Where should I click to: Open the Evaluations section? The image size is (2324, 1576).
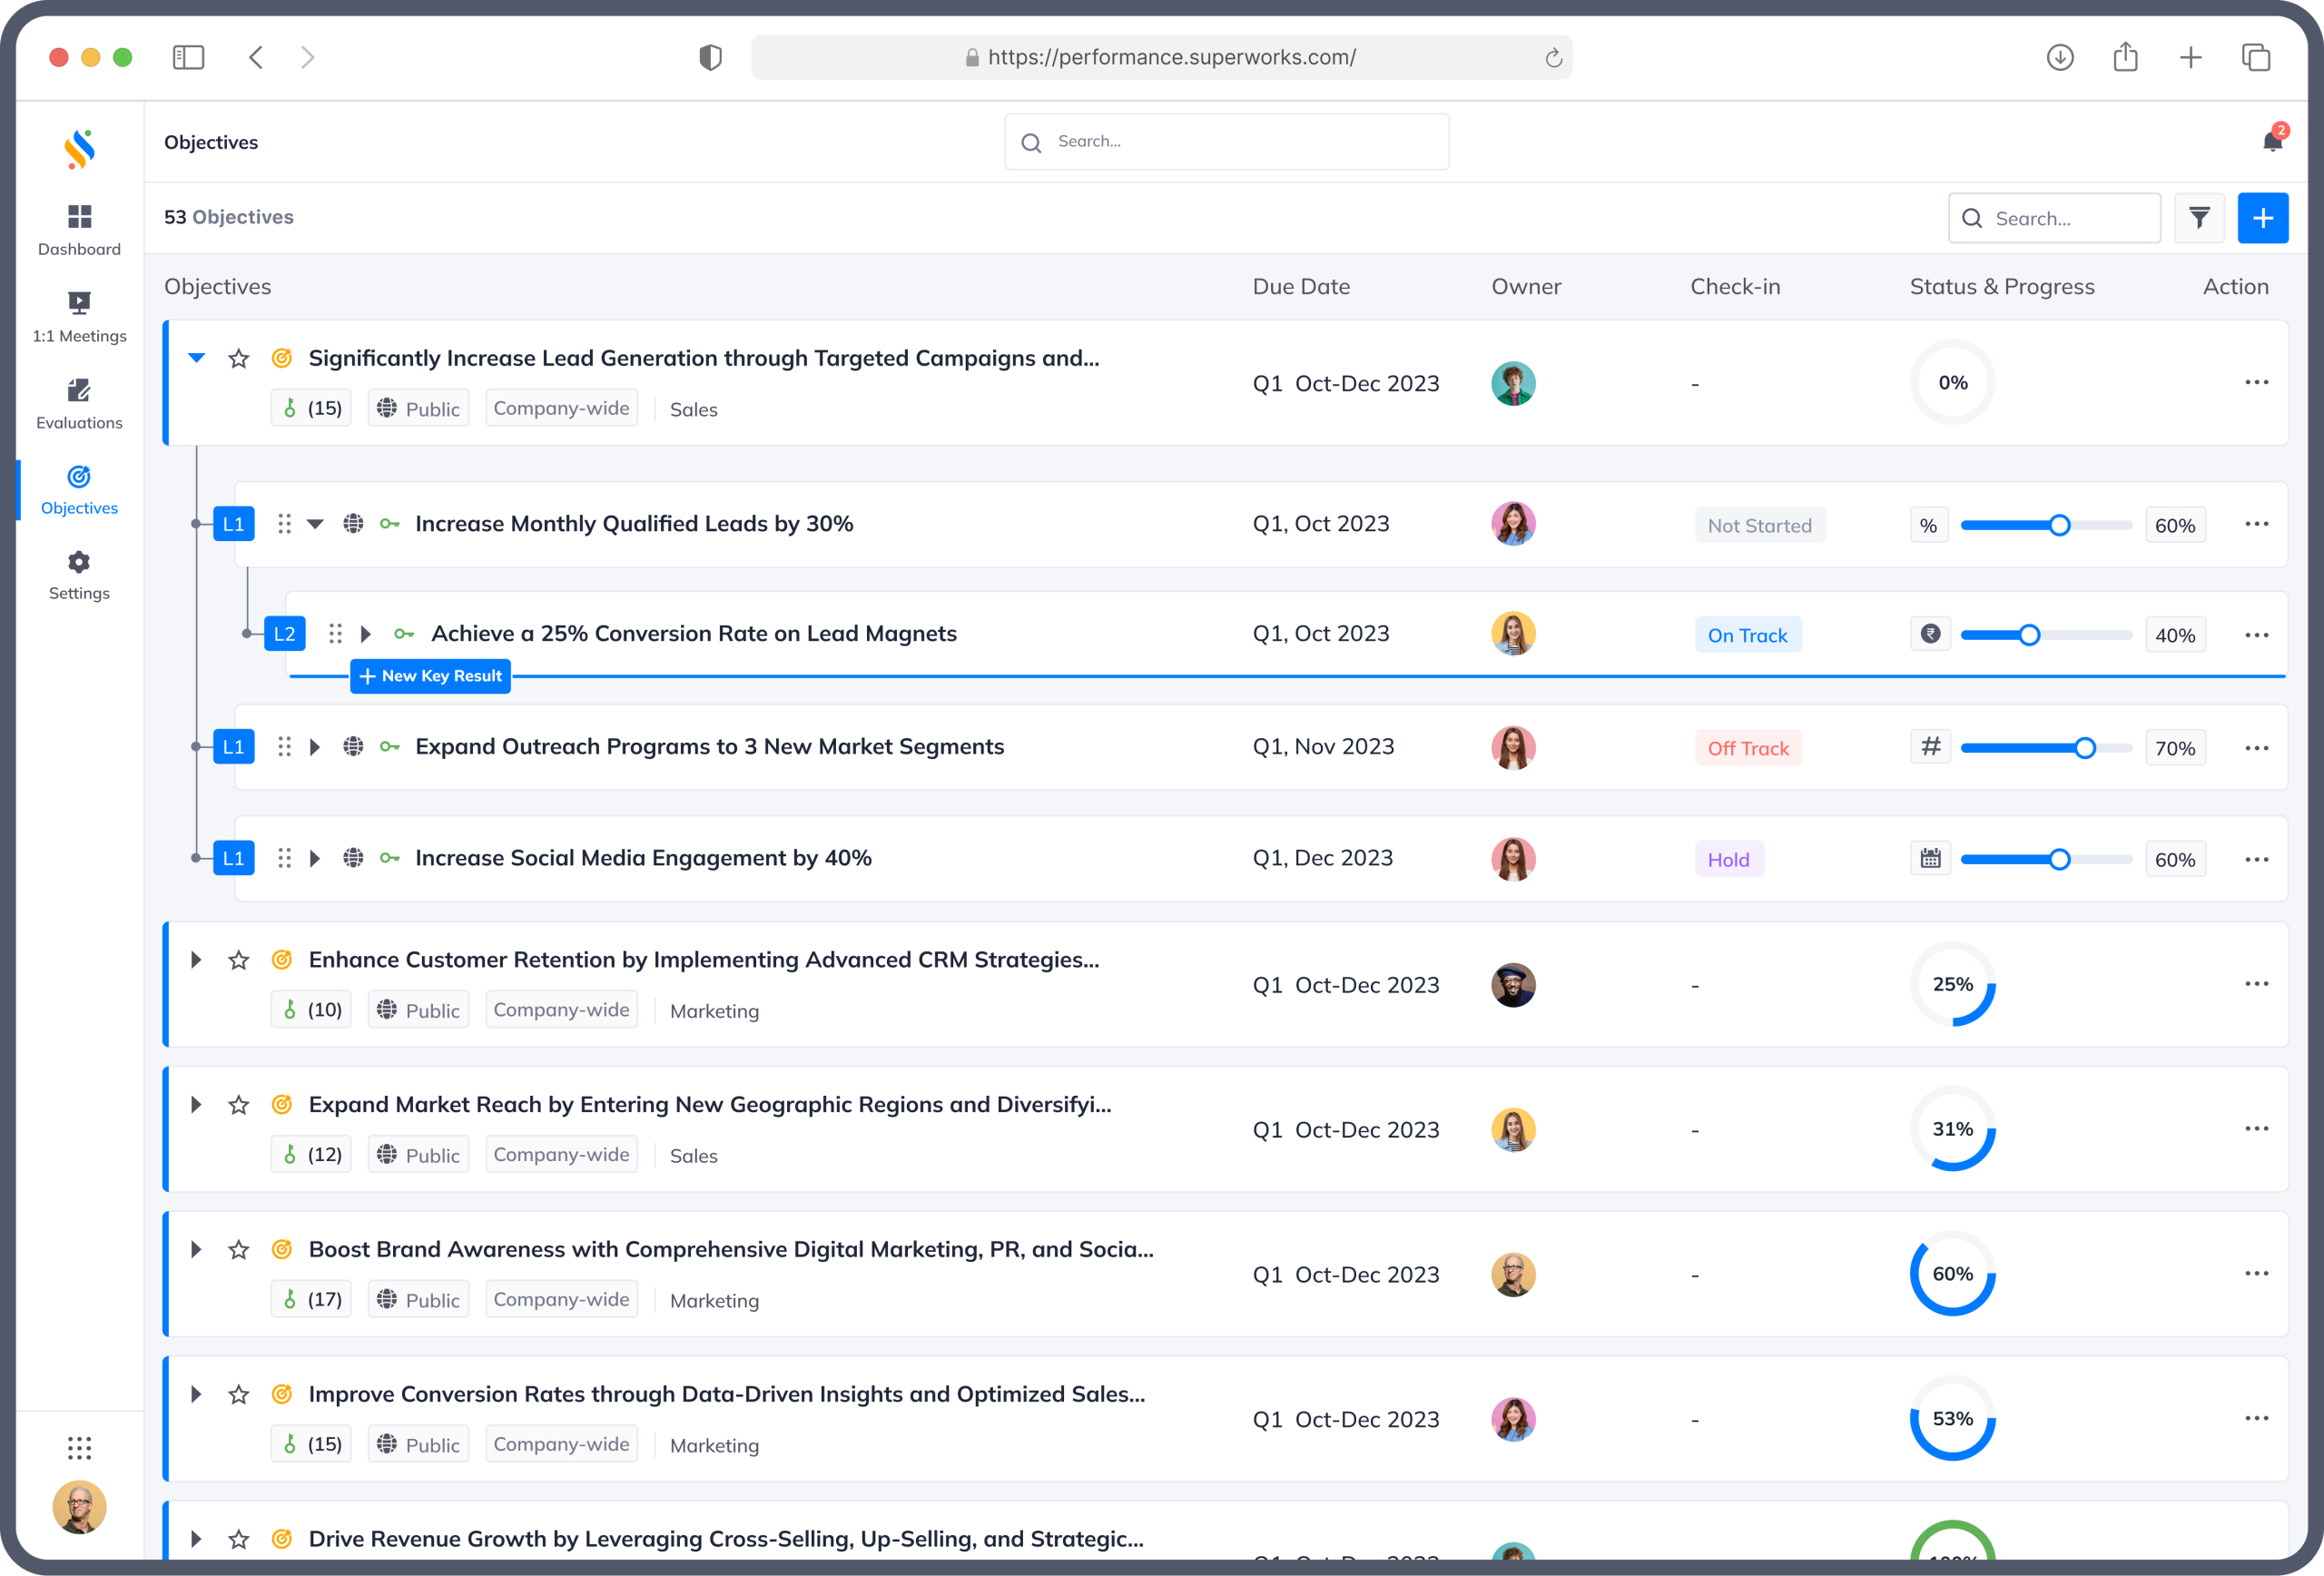pos(78,402)
